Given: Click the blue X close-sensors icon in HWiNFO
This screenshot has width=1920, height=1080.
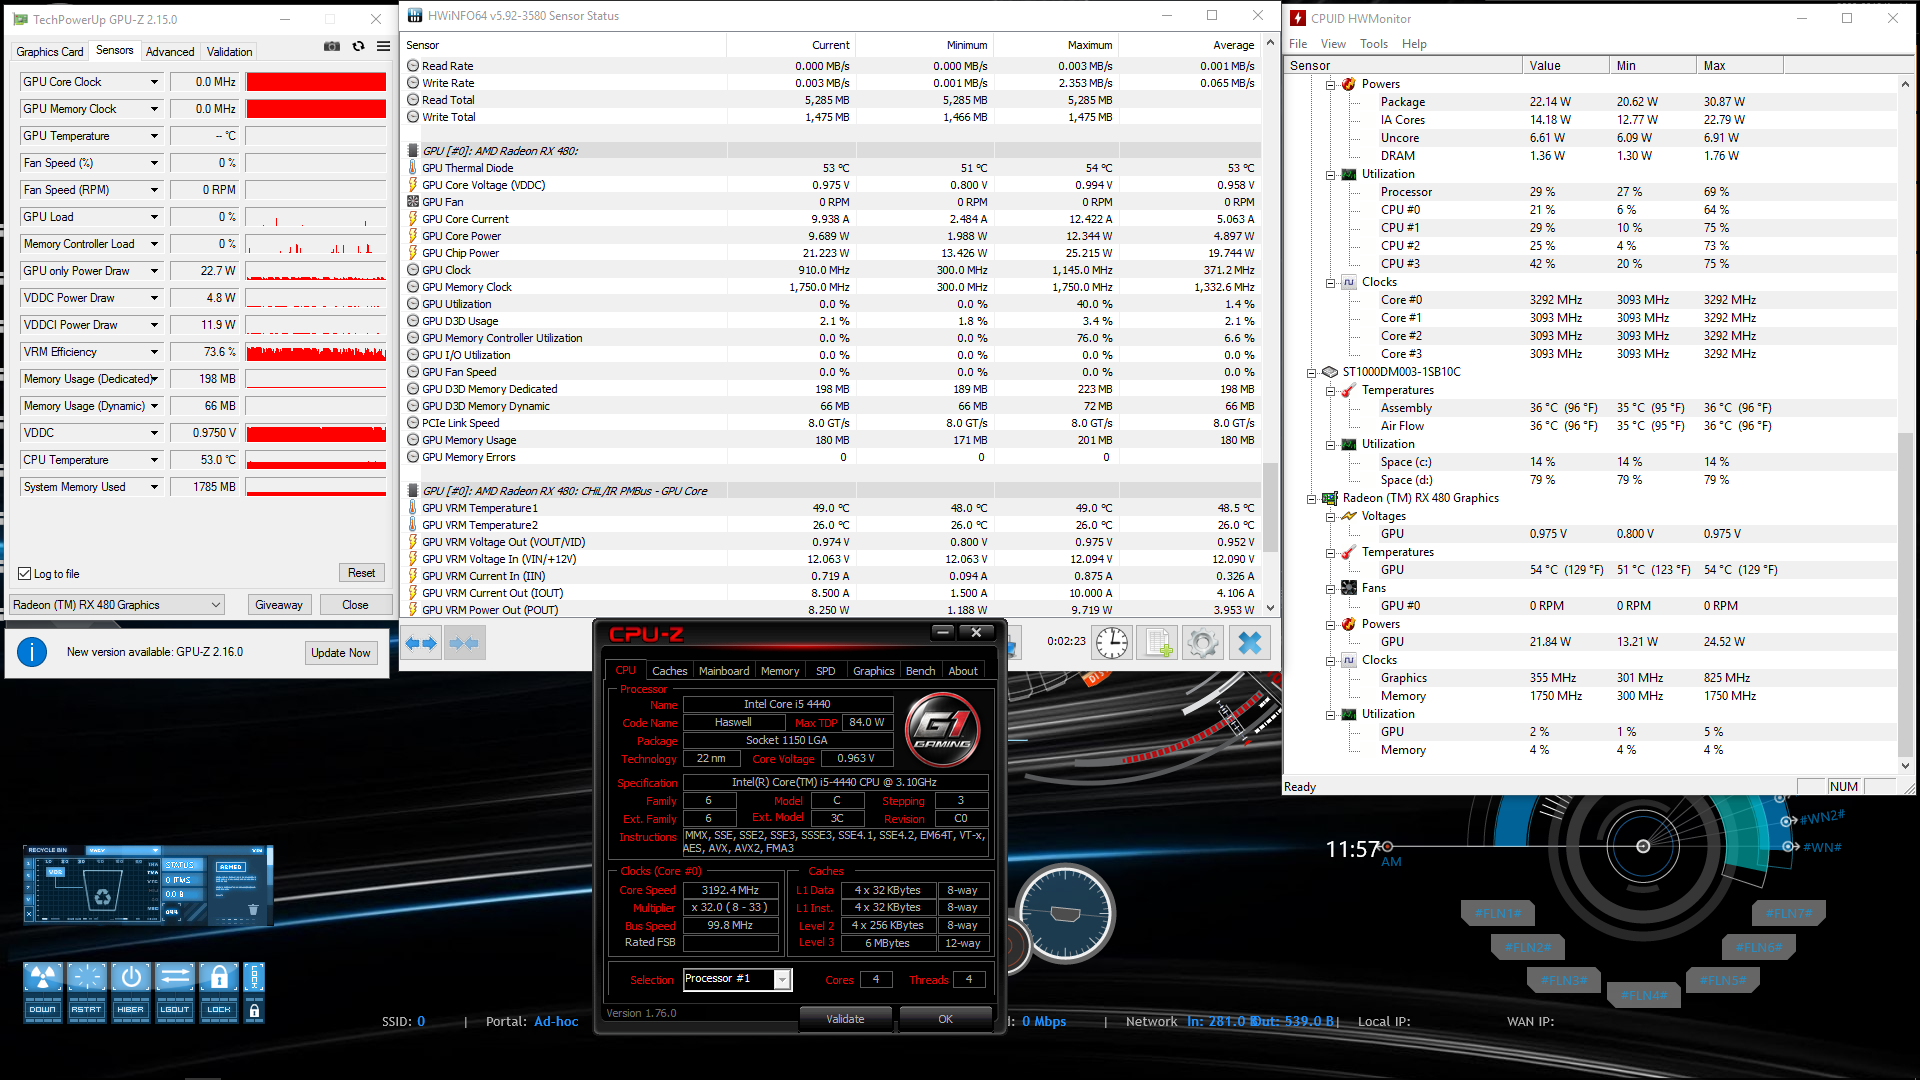Looking at the screenshot, I should tap(1250, 643).
